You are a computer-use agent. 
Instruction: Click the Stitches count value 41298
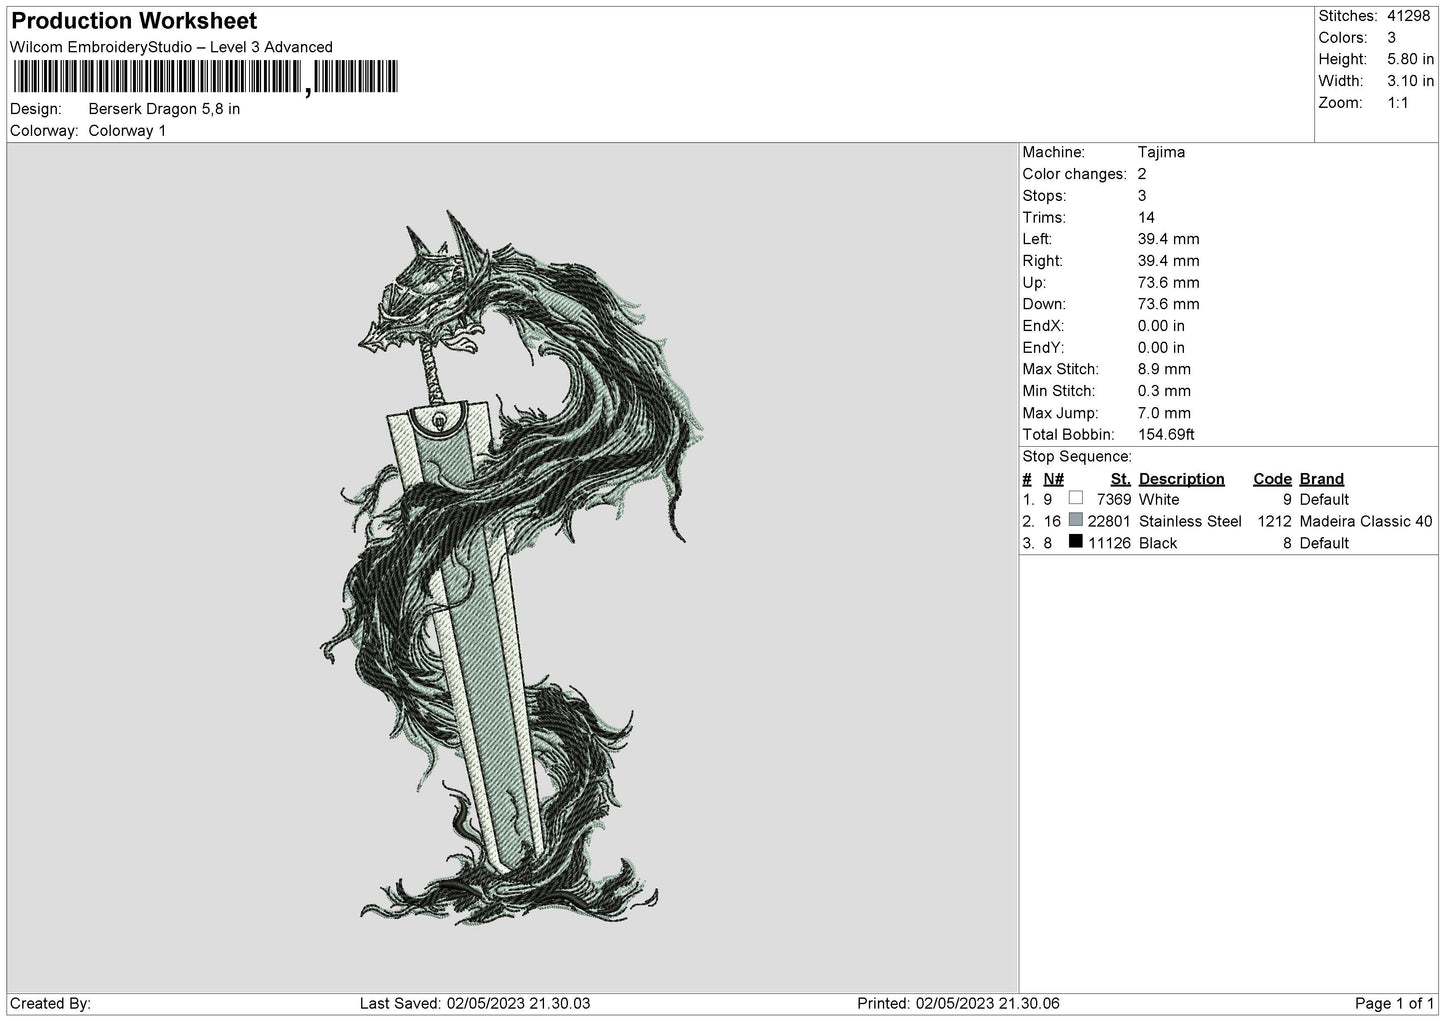pos(1407,16)
